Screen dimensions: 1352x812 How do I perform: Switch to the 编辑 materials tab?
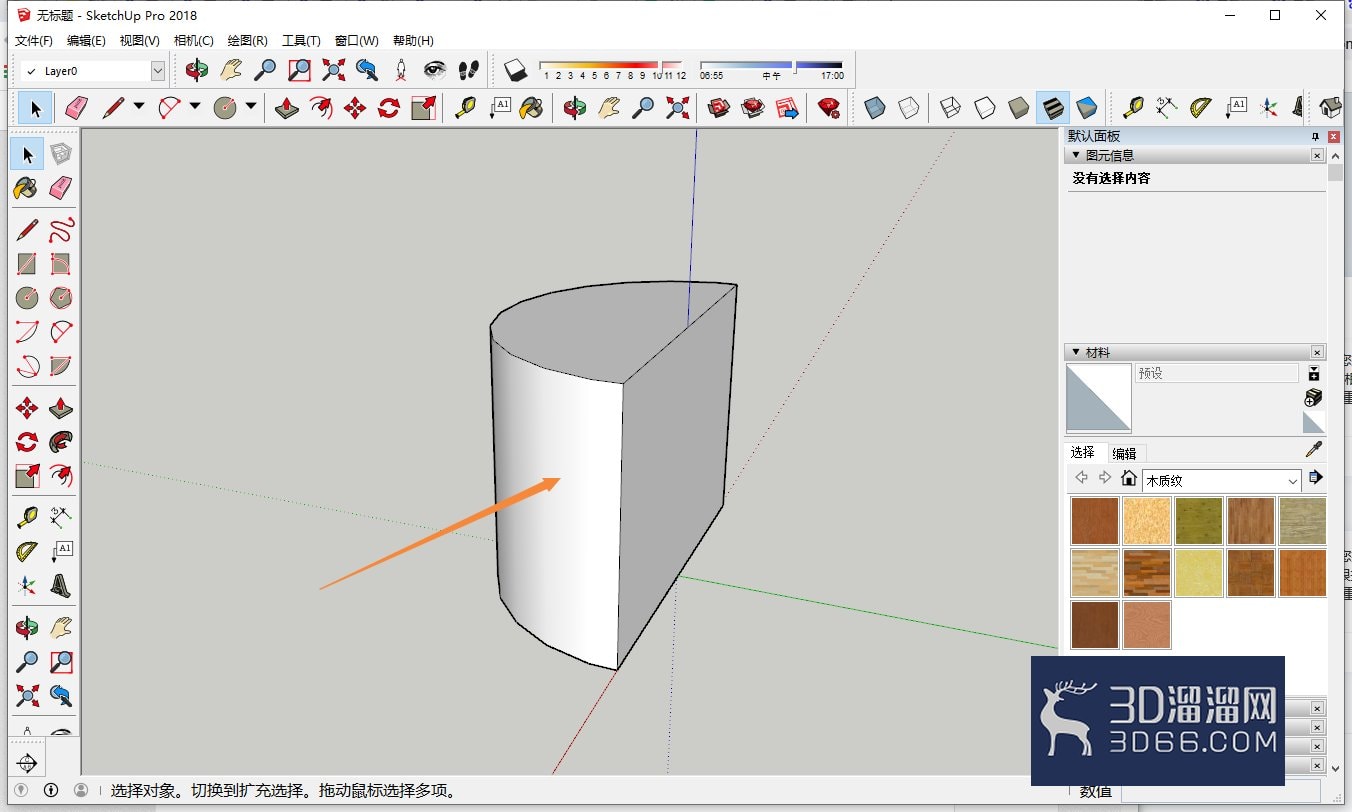click(x=1124, y=453)
